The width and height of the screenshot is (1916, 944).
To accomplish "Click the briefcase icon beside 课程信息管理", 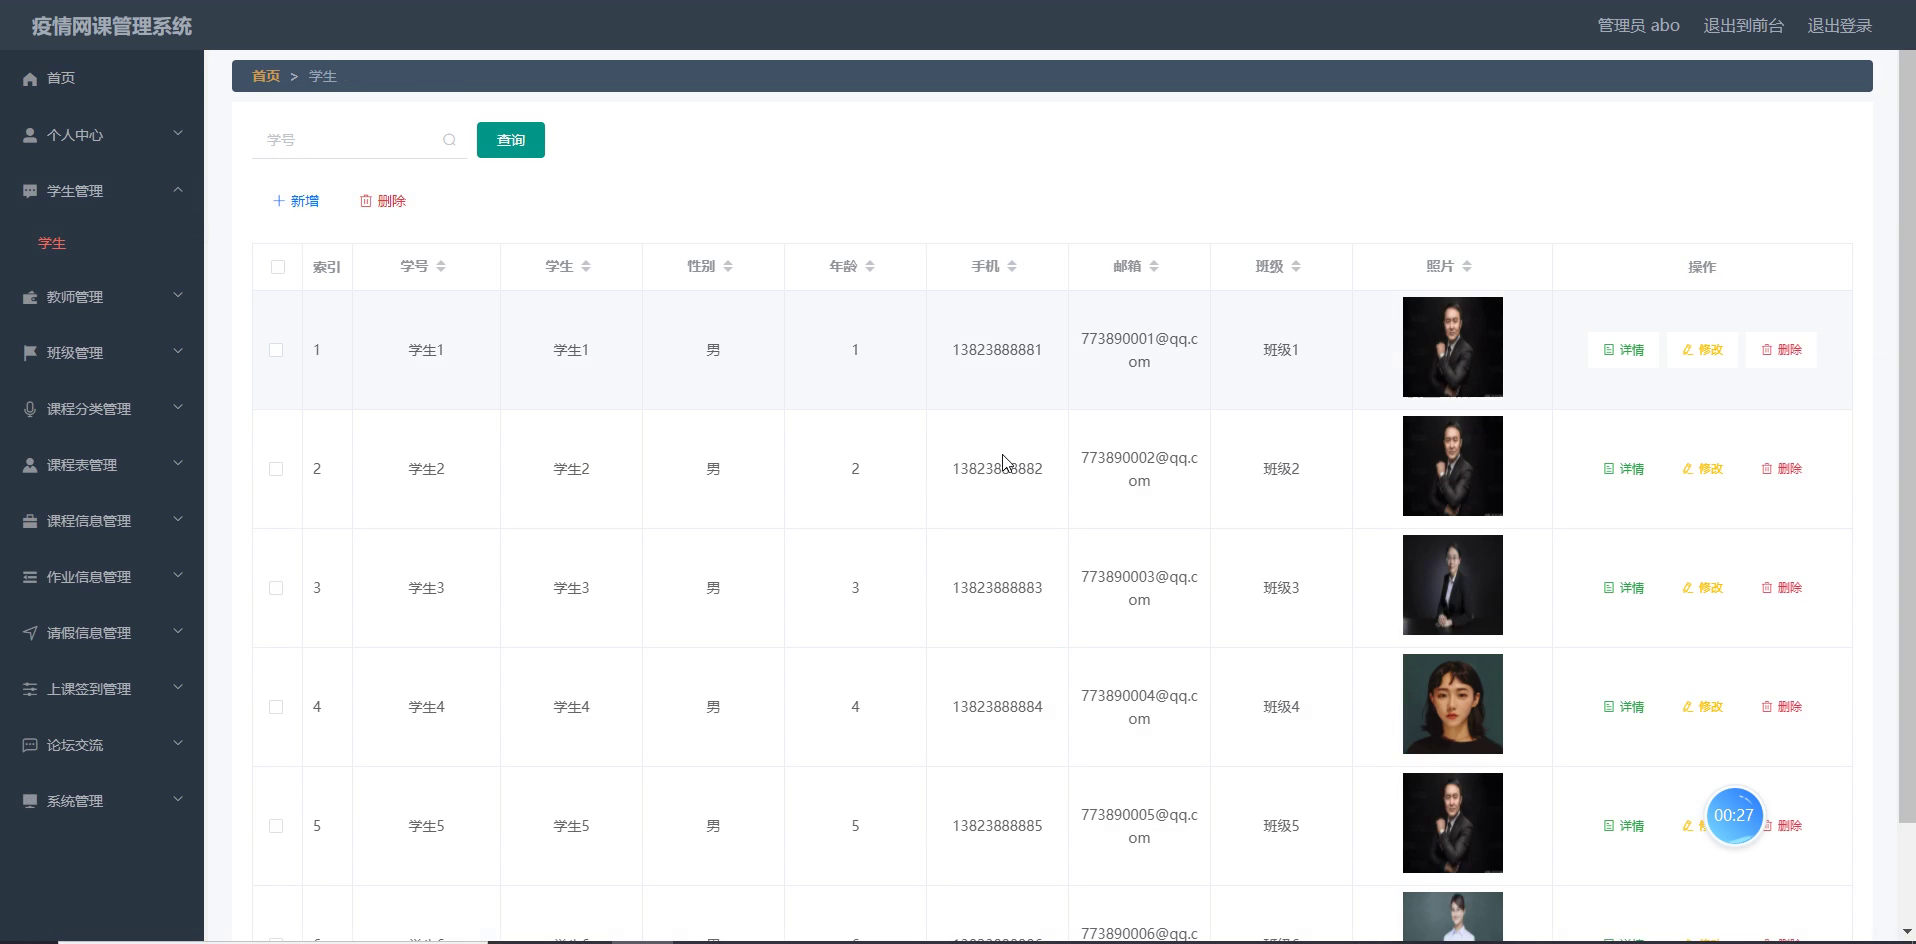I will 30,521.
